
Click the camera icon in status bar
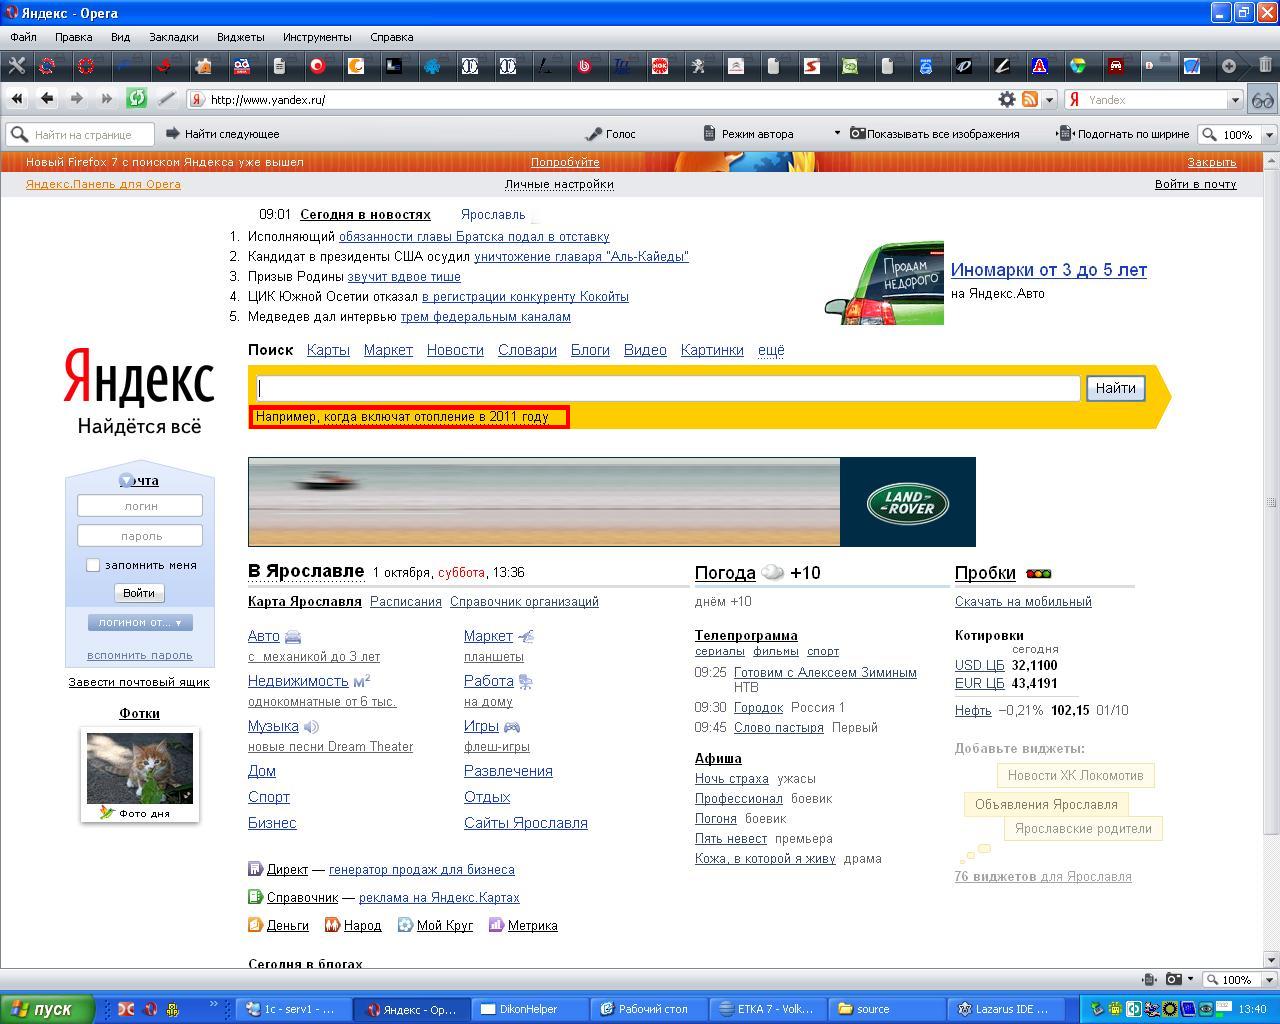coord(1173,980)
